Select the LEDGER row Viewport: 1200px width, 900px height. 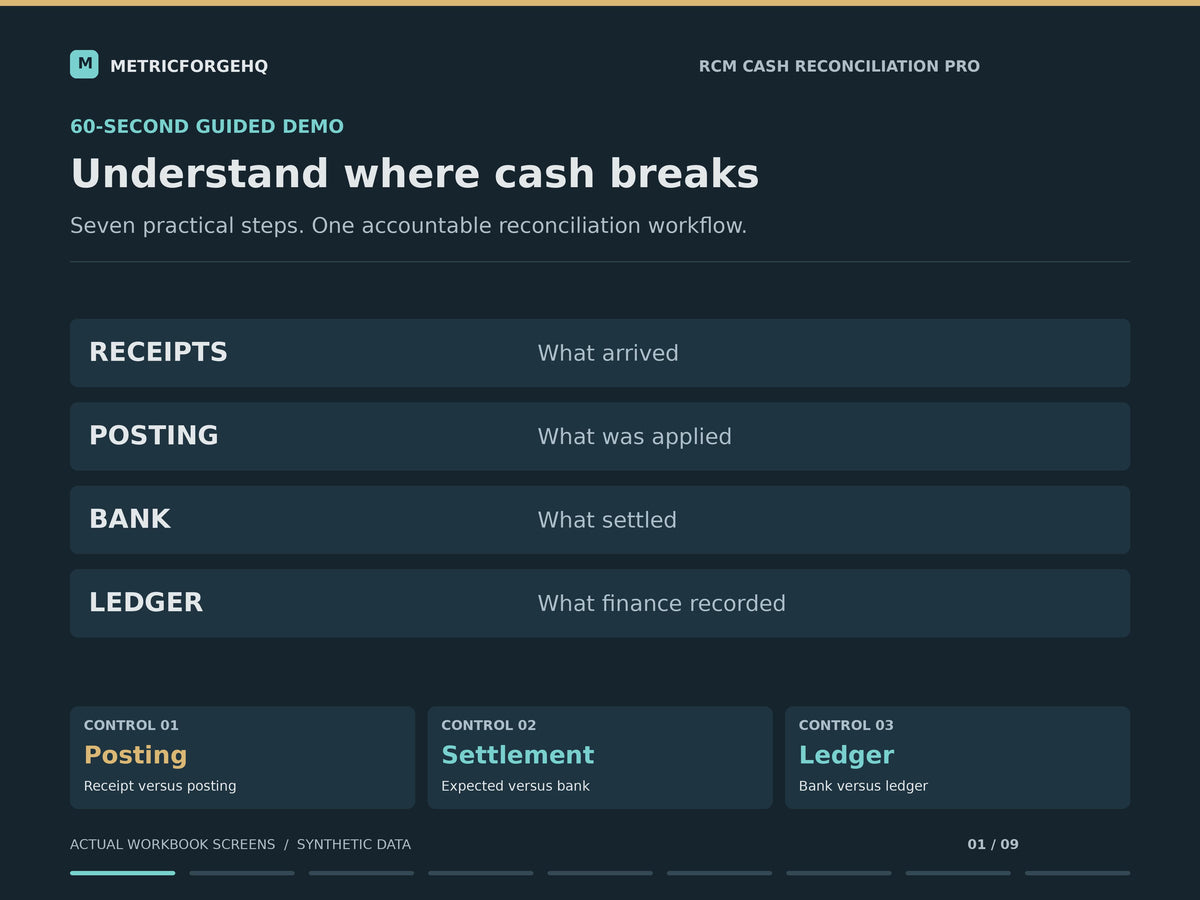tap(600, 603)
